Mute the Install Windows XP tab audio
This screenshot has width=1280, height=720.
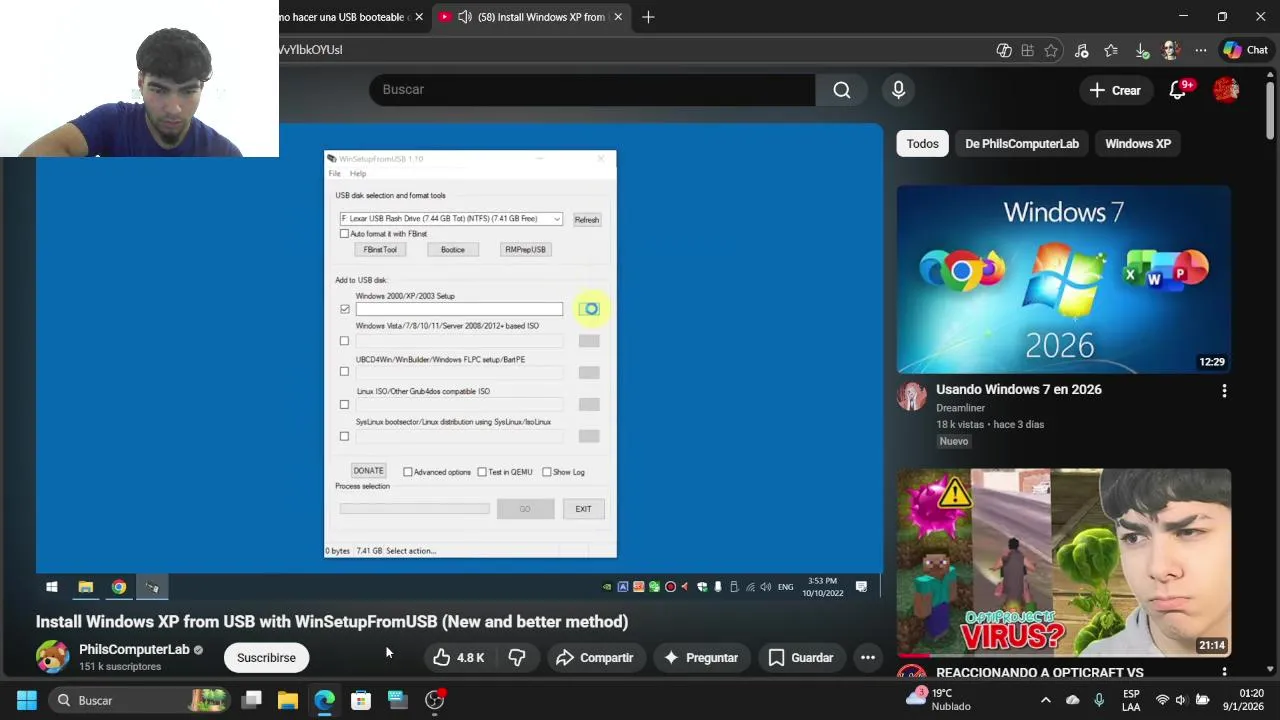(x=465, y=17)
